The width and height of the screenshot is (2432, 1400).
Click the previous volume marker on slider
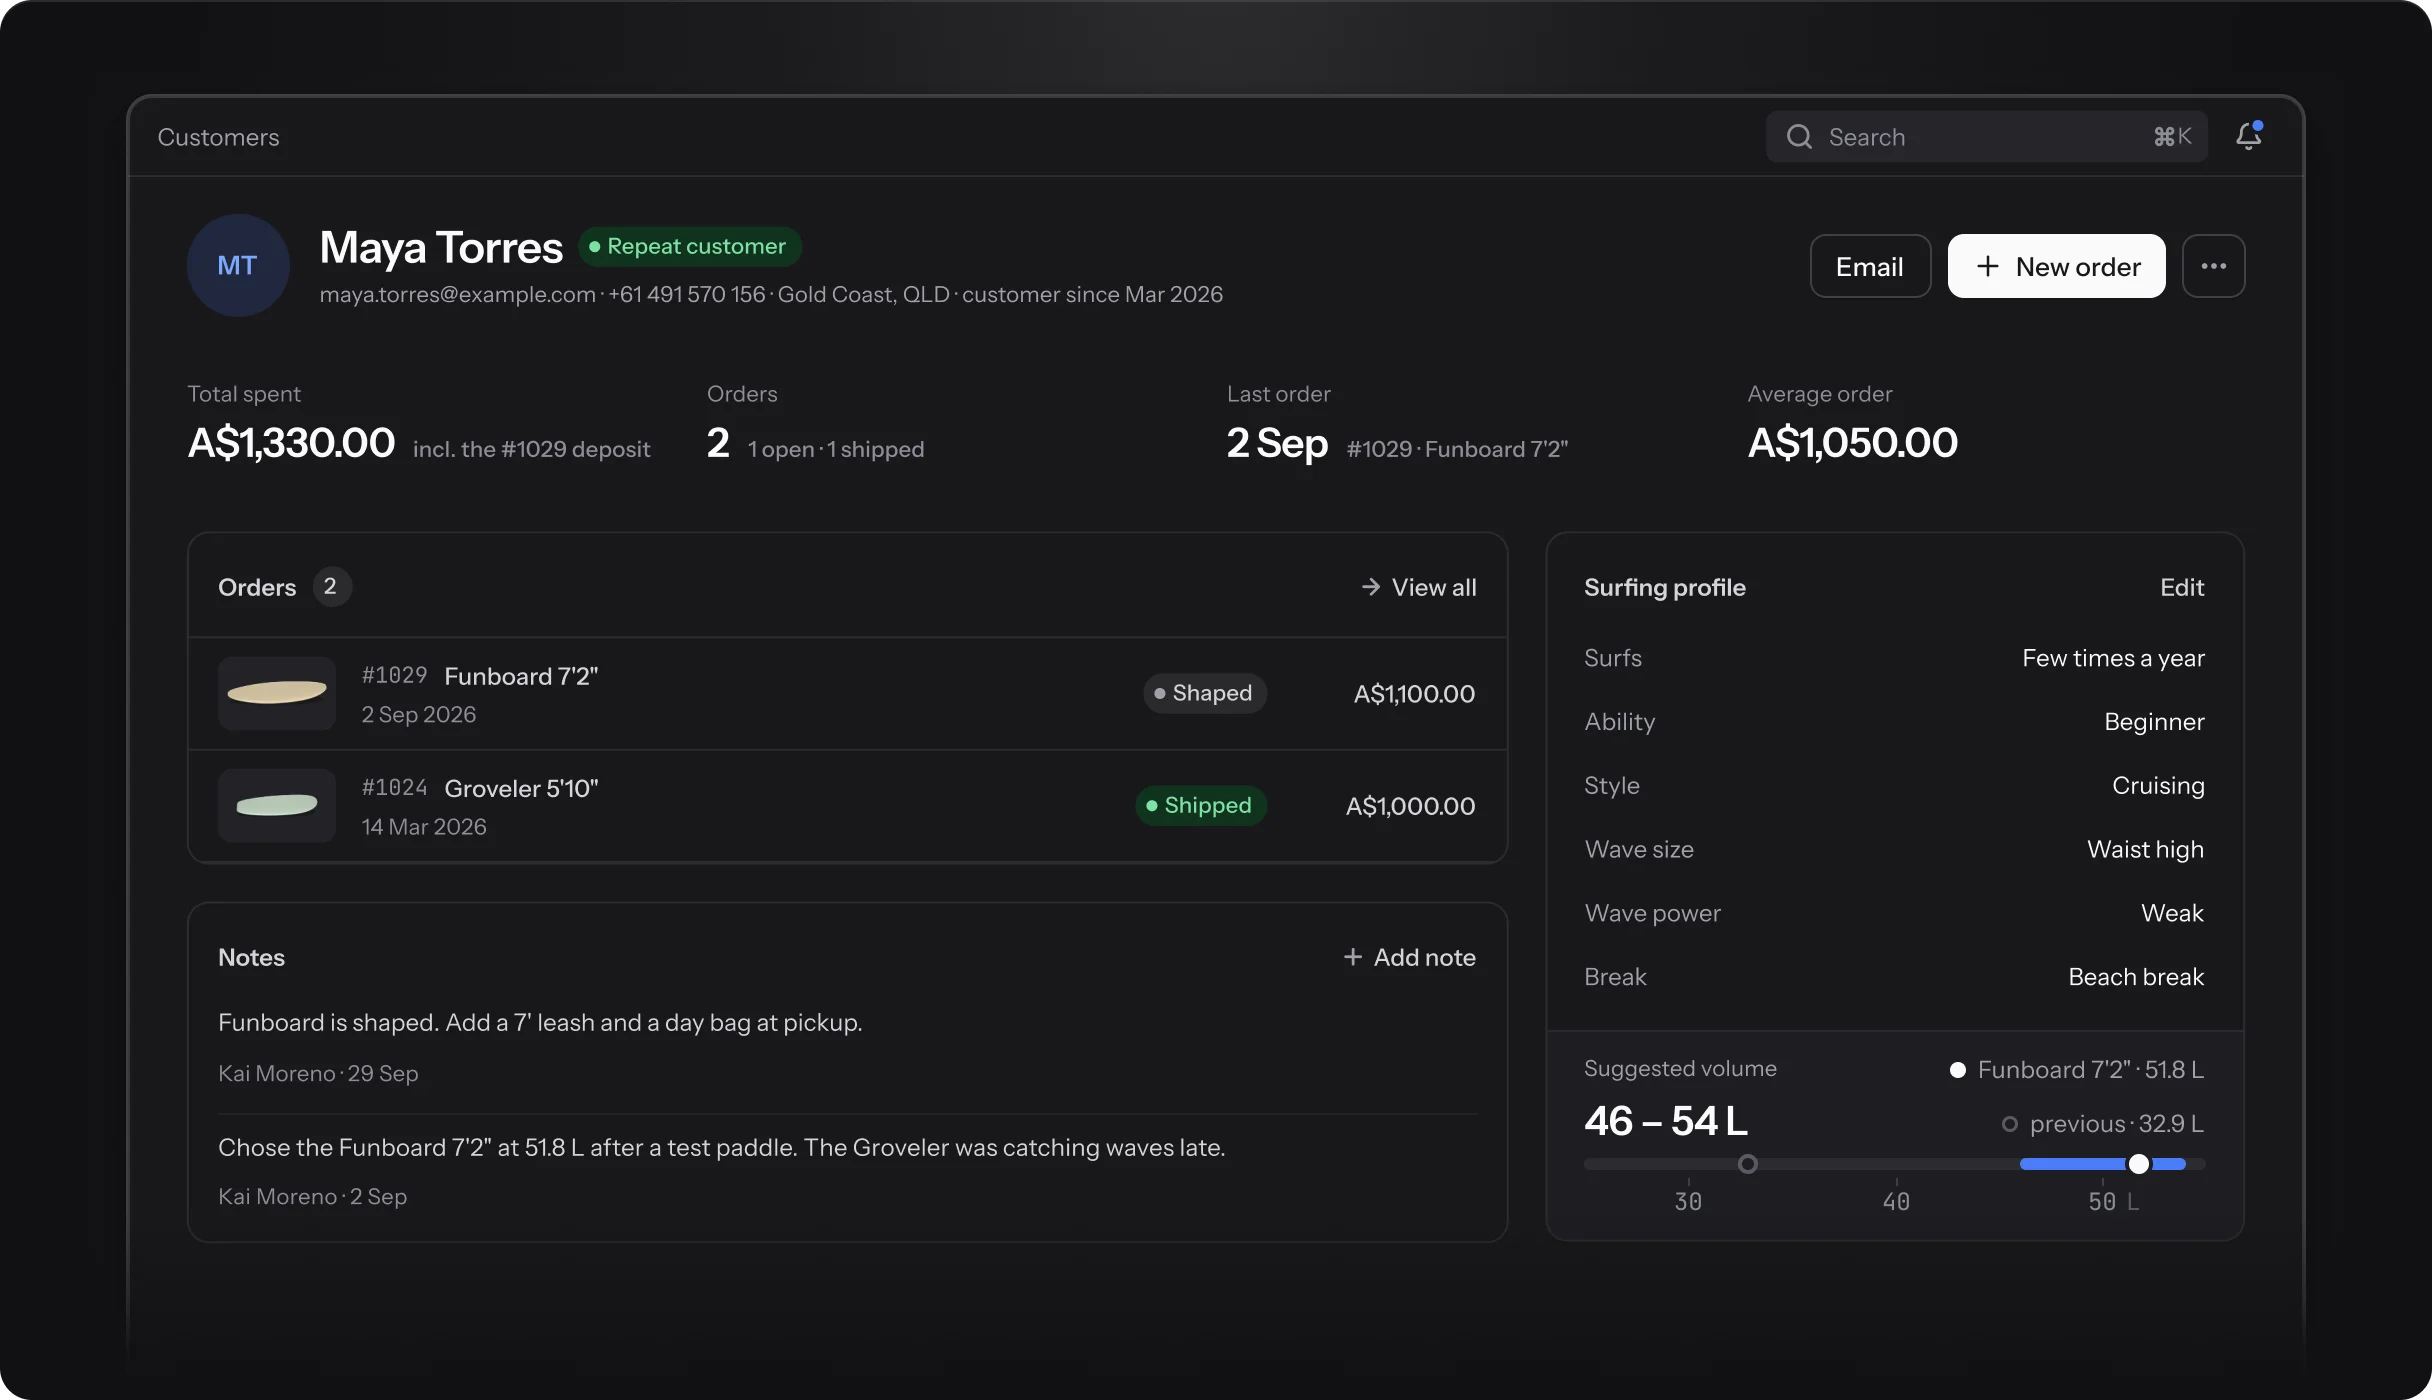tap(1747, 1164)
